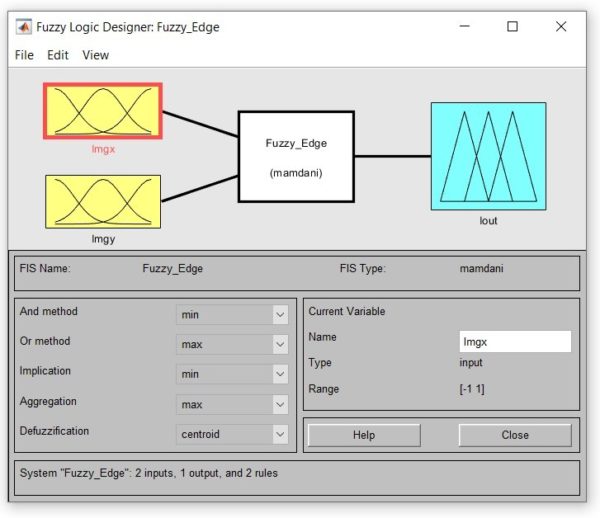Open the Edit menu
The width and height of the screenshot is (600, 518).
coord(58,55)
